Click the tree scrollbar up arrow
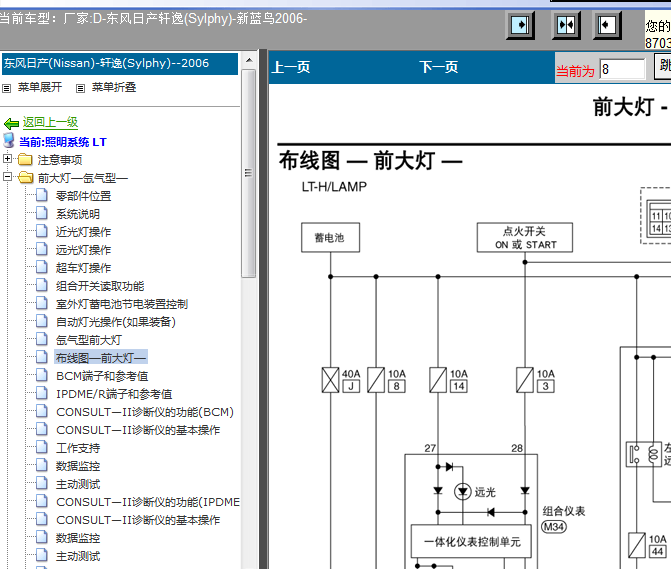The image size is (671, 569). 249,60
